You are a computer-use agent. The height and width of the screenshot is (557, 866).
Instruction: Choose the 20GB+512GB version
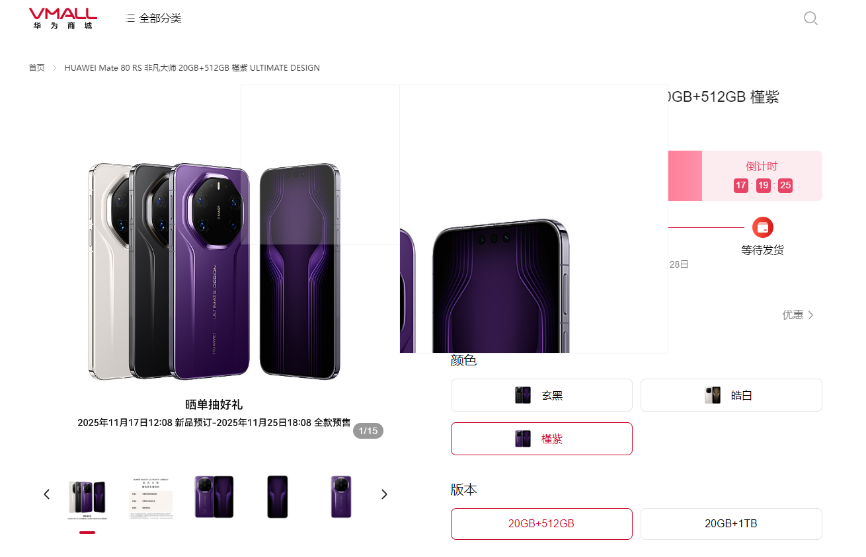point(541,523)
